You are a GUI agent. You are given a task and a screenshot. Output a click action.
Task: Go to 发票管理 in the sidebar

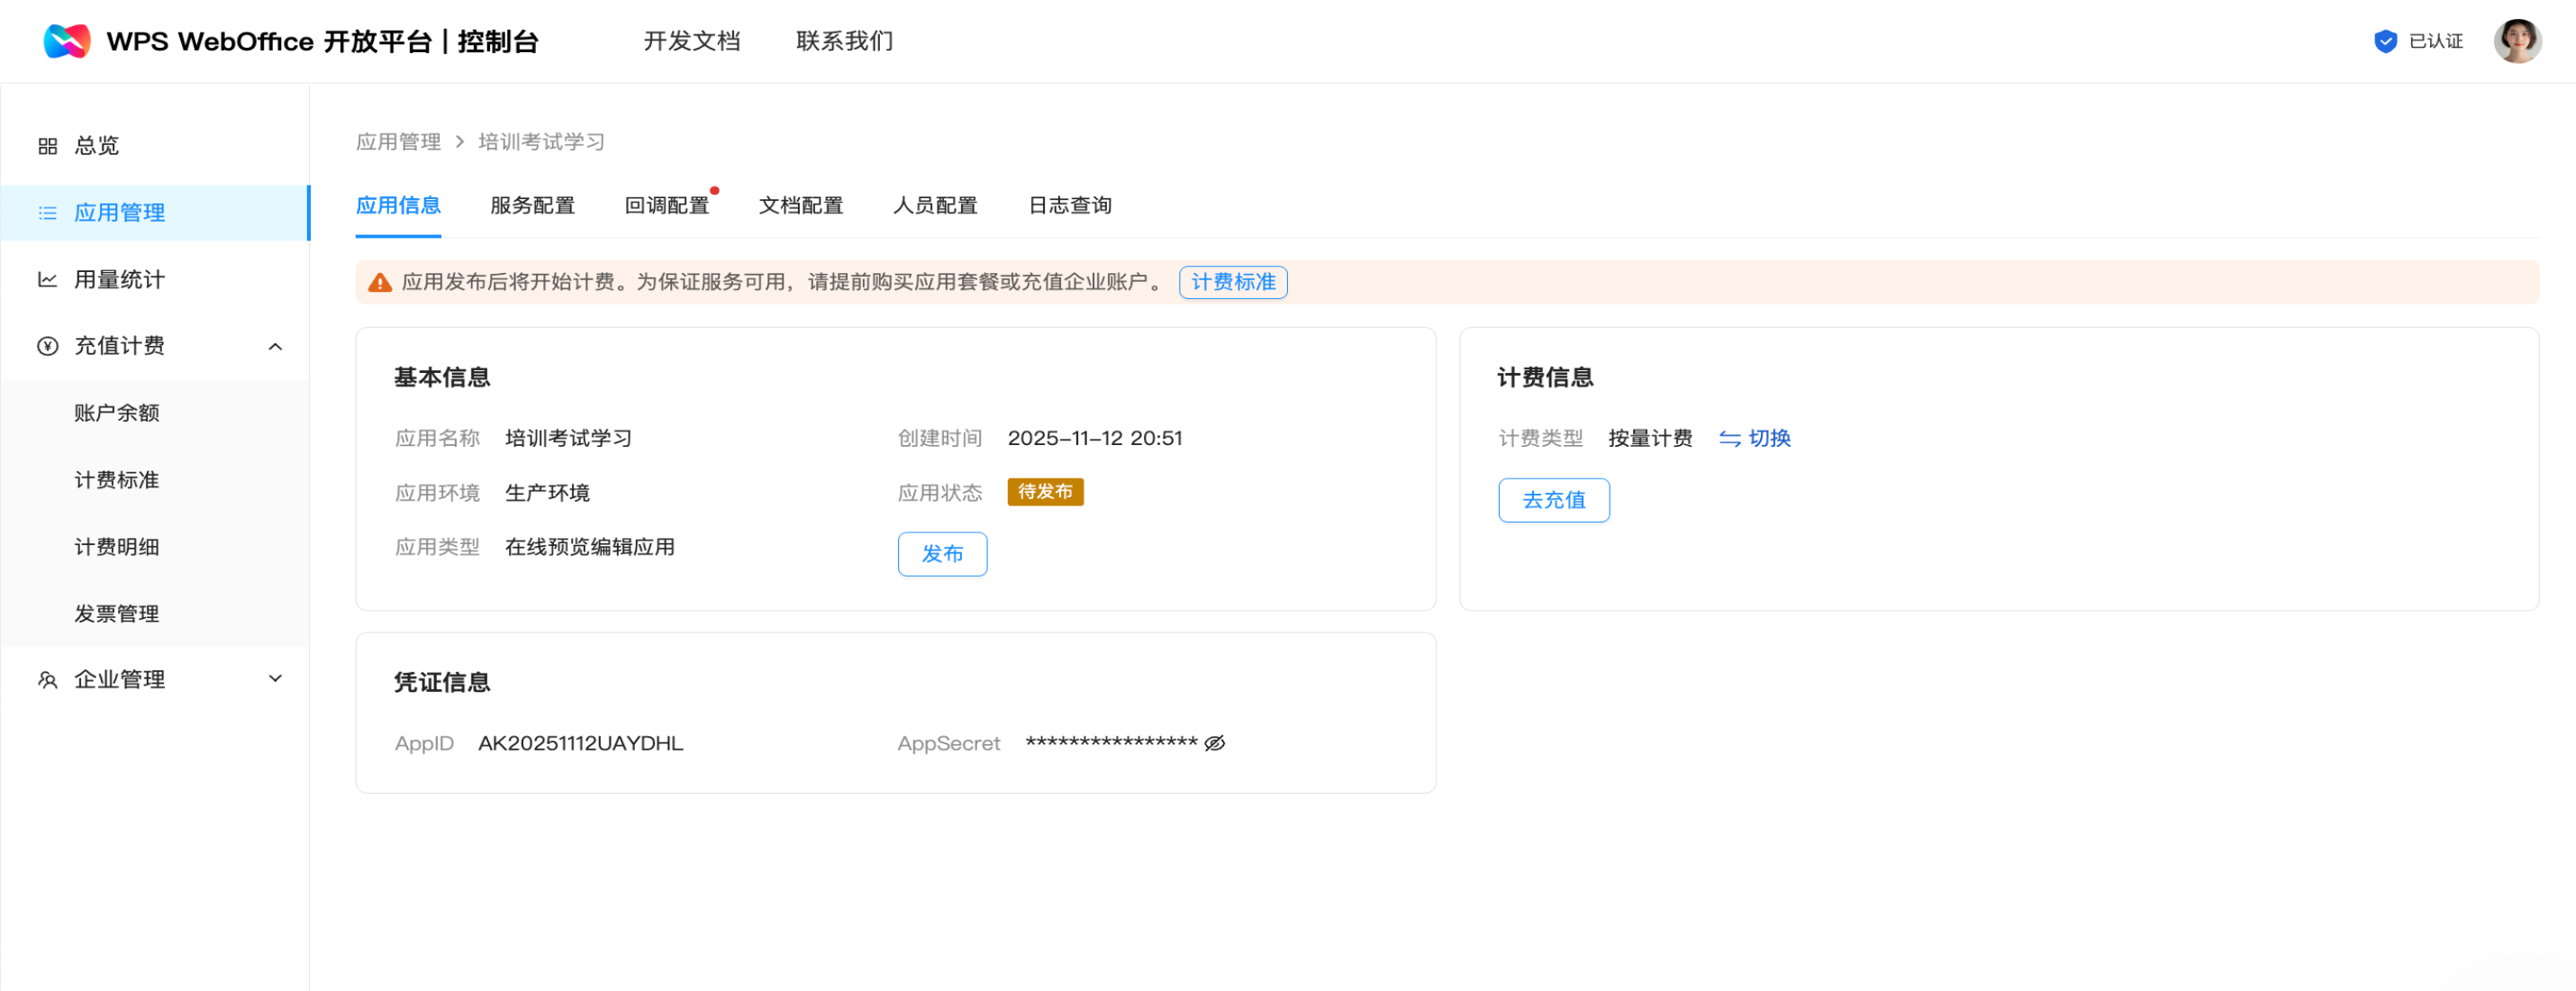point(117,614)
